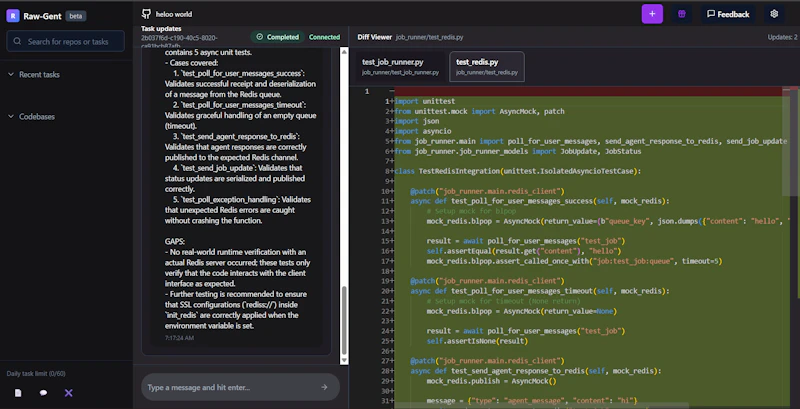Click the job_runner/test_redis.py path in header
Image resolution: width=800 pixels, height=409 pixels.
pyautogui.click(x=430, y=37)
